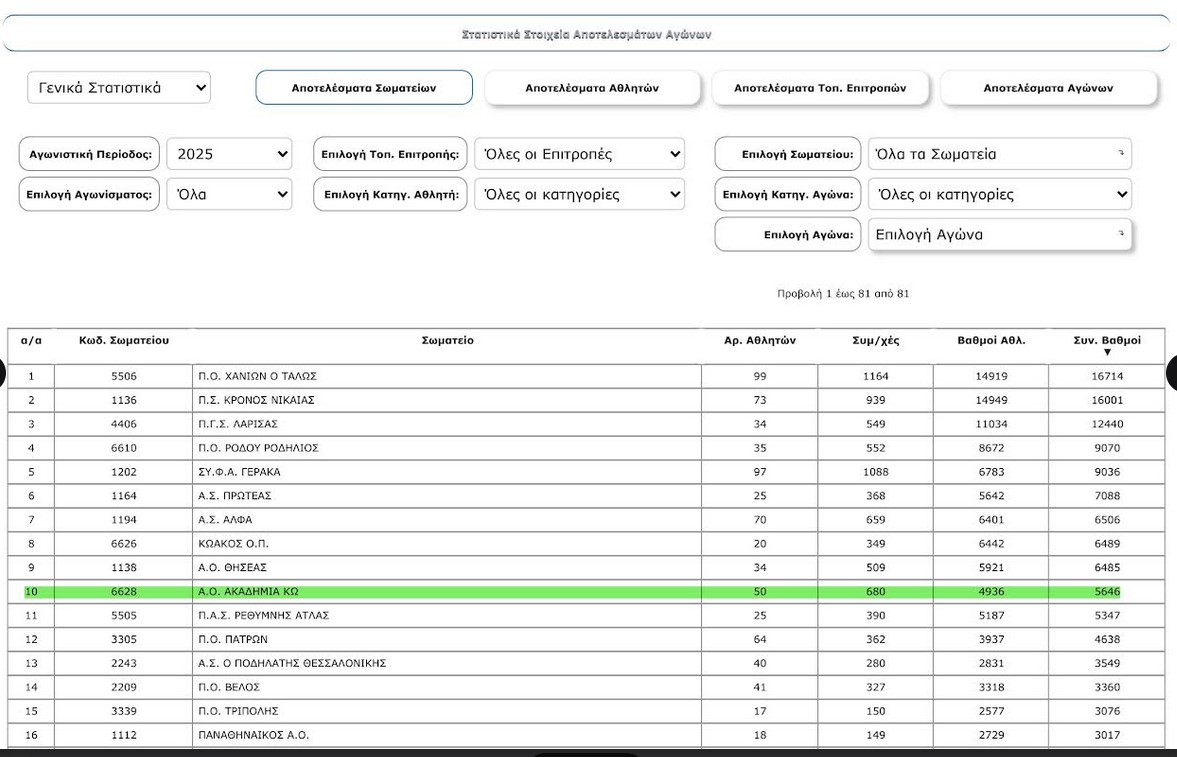This screenshot has width=1177, height=757.
Task: Sort by the Βαθμοί Αθλ. column header
Action: (990, 341)
